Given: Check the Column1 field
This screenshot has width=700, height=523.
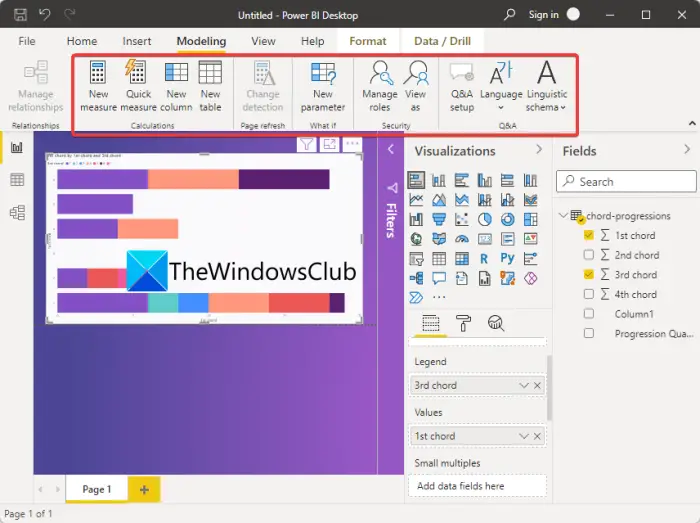Looking at the screenshot, I should click(x=589, y=314).
